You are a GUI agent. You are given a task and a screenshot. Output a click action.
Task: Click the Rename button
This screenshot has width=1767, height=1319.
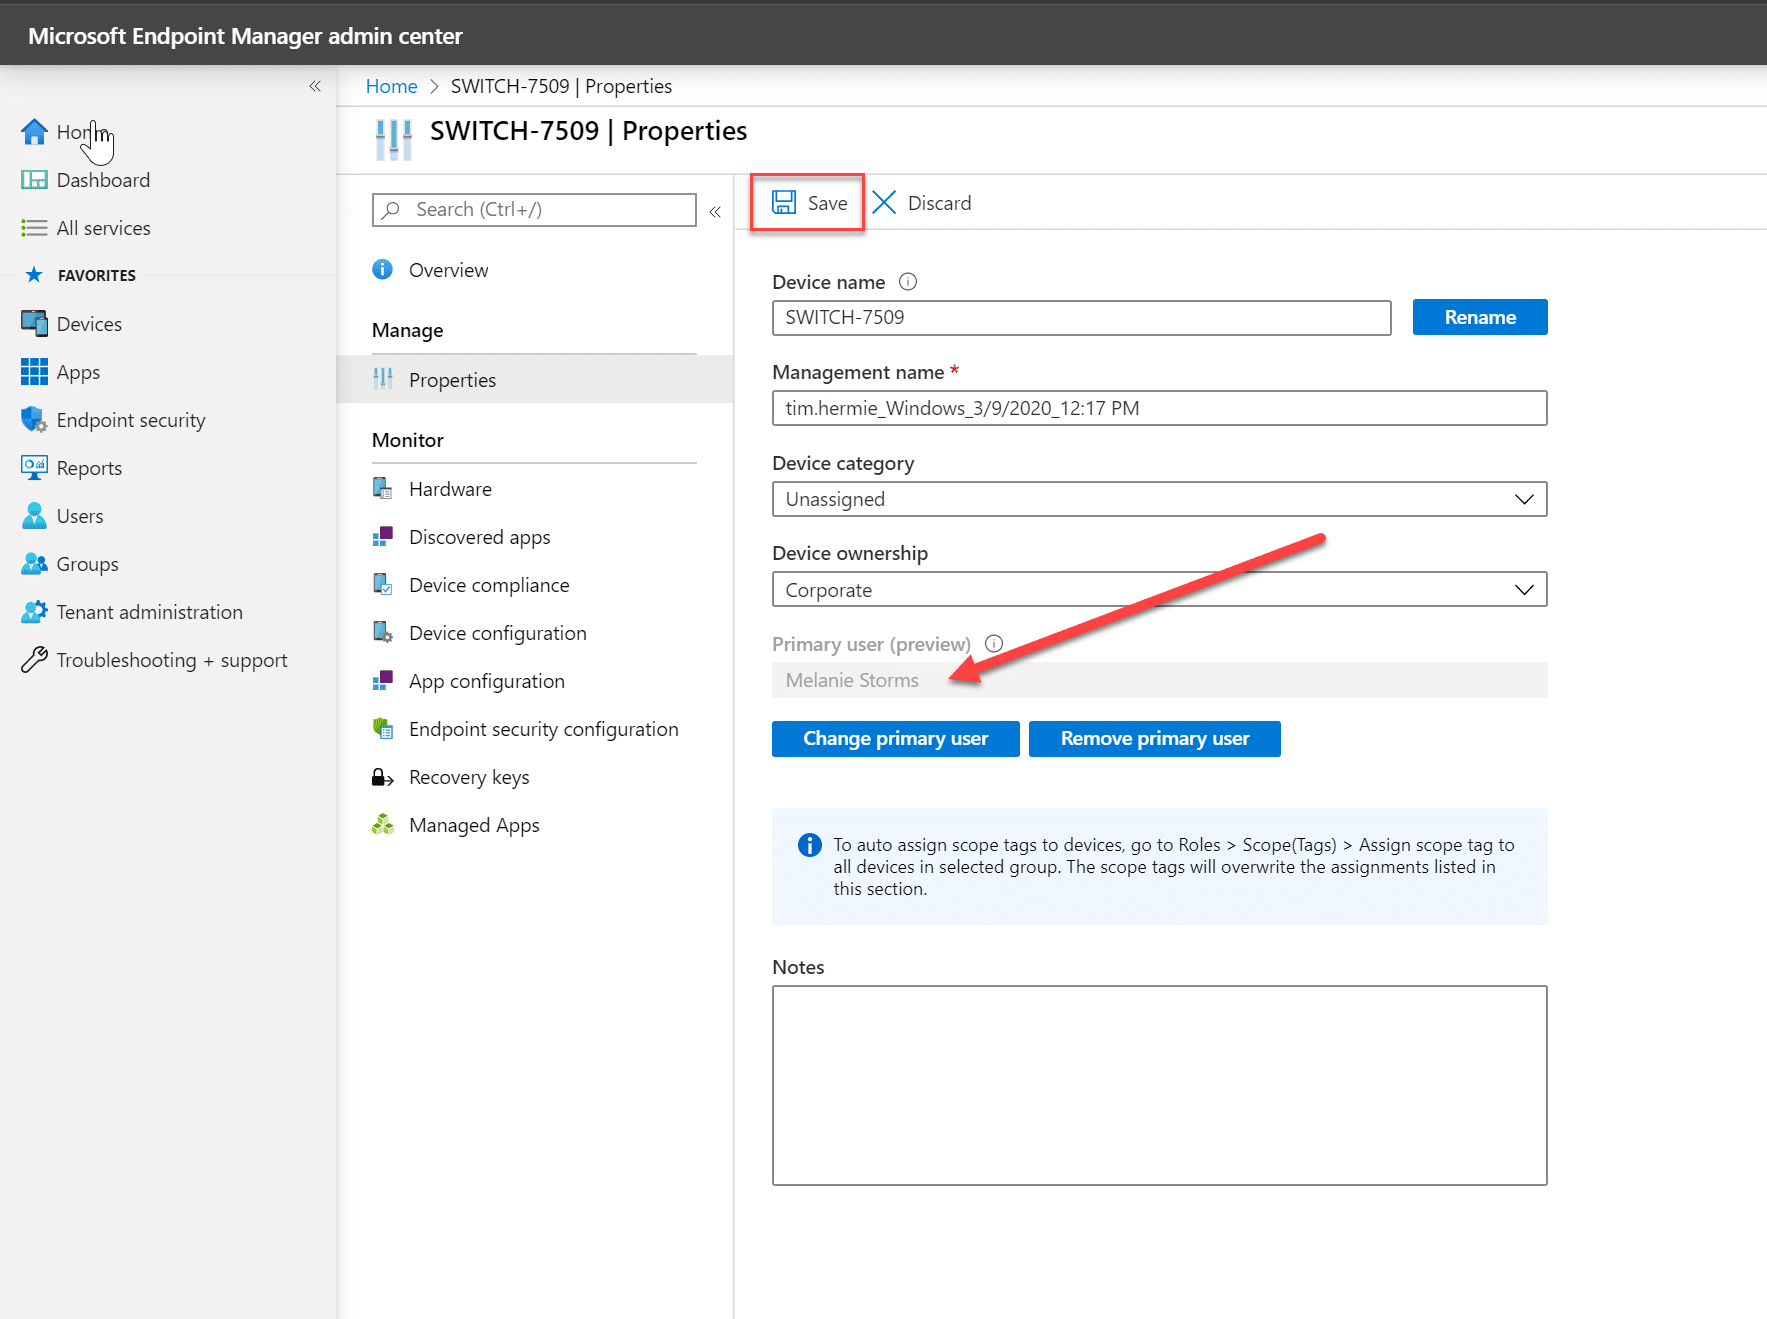[1480, 317]
